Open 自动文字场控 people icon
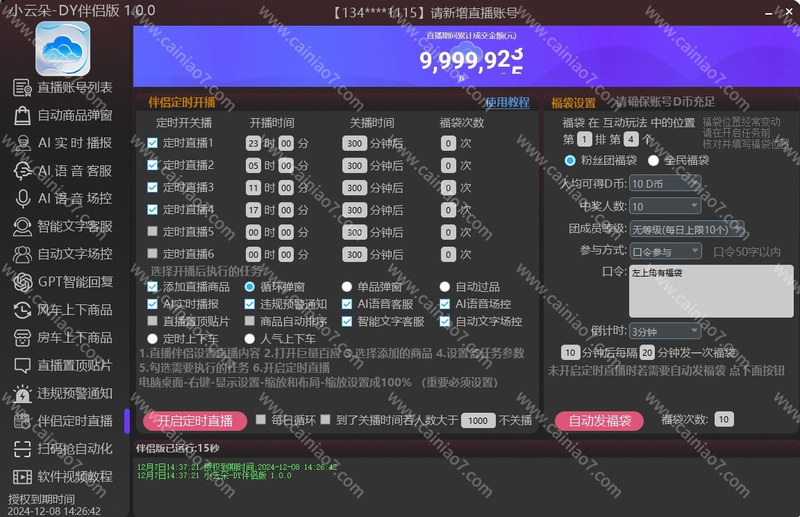 click(x=22, y=254)
